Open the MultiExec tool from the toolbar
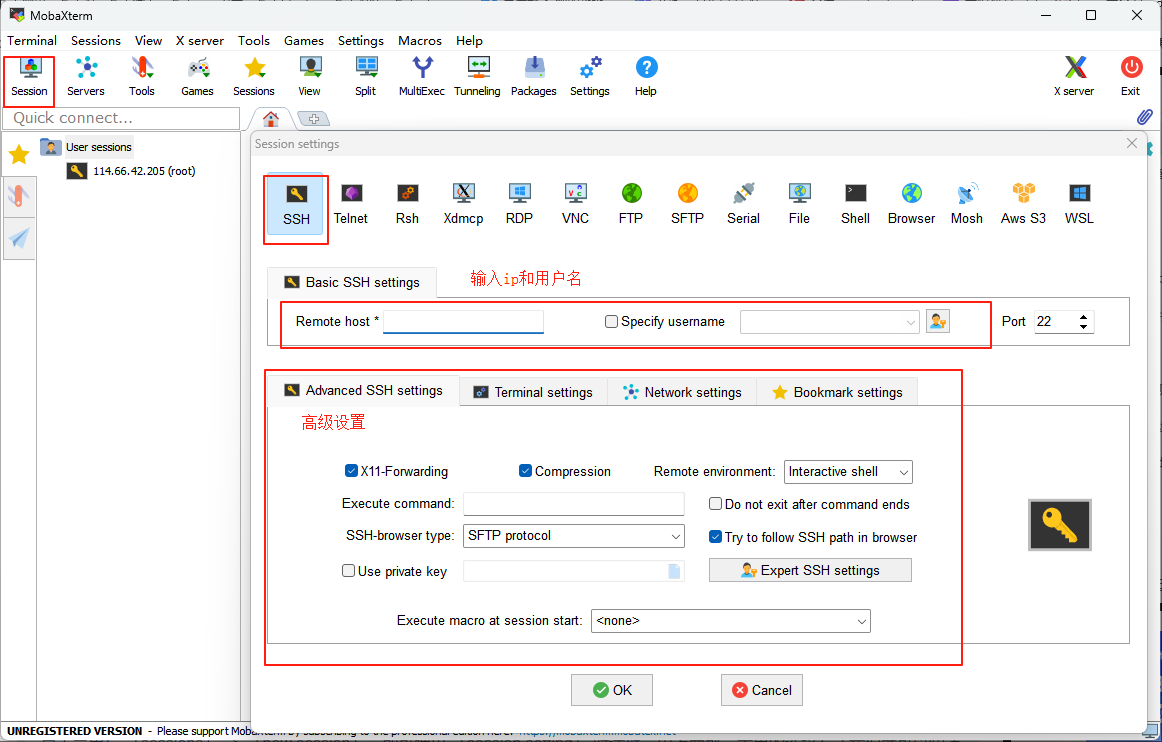This screenshot has width=1162, height=742. (421, 76)
